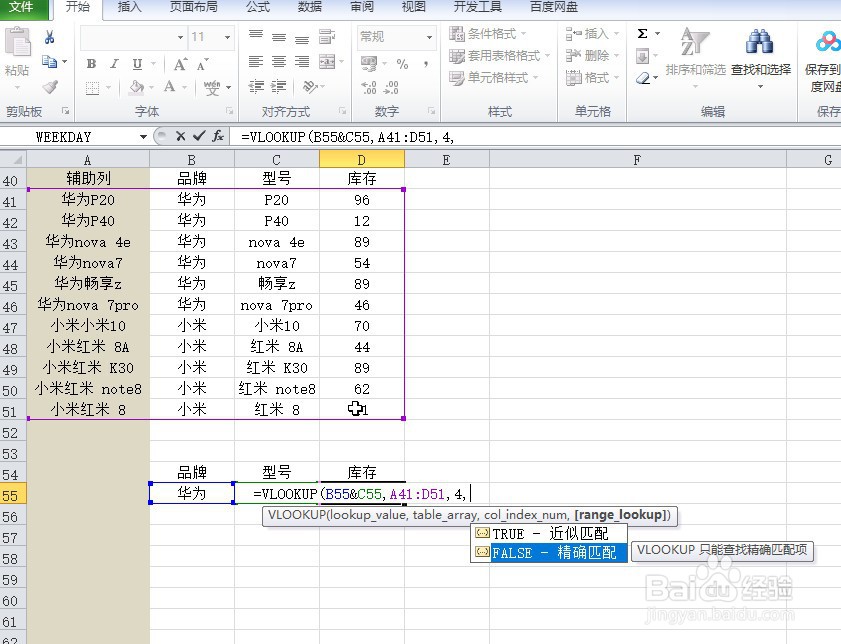The image size is (841, 644).
Task: Click the decrease decimal icon
Action: (x=392, y=87)
